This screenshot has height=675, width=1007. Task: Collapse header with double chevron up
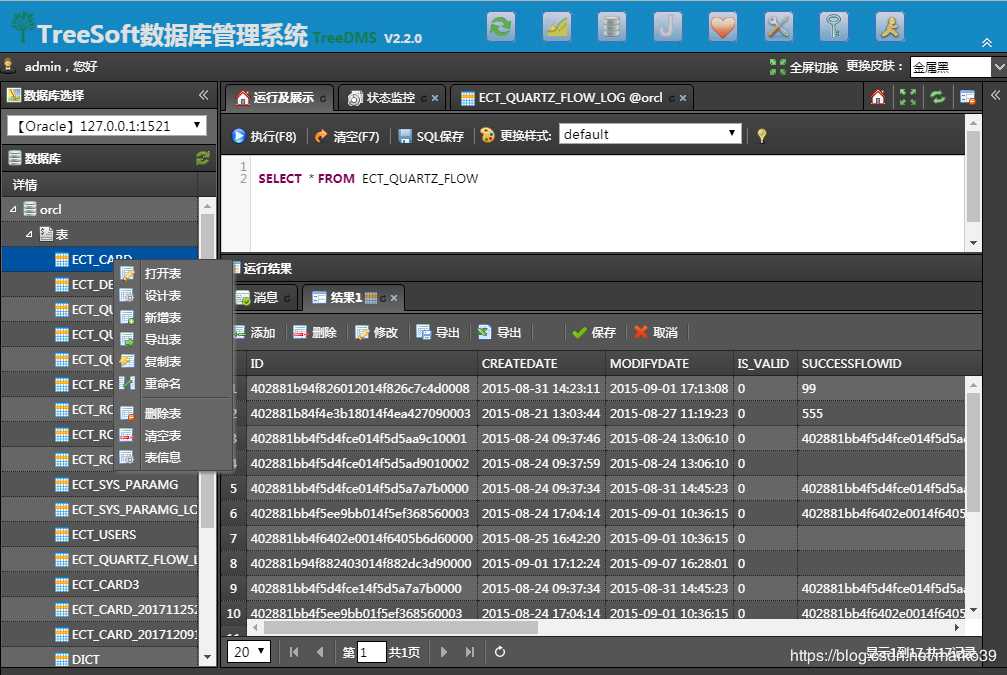pos(987,42)
